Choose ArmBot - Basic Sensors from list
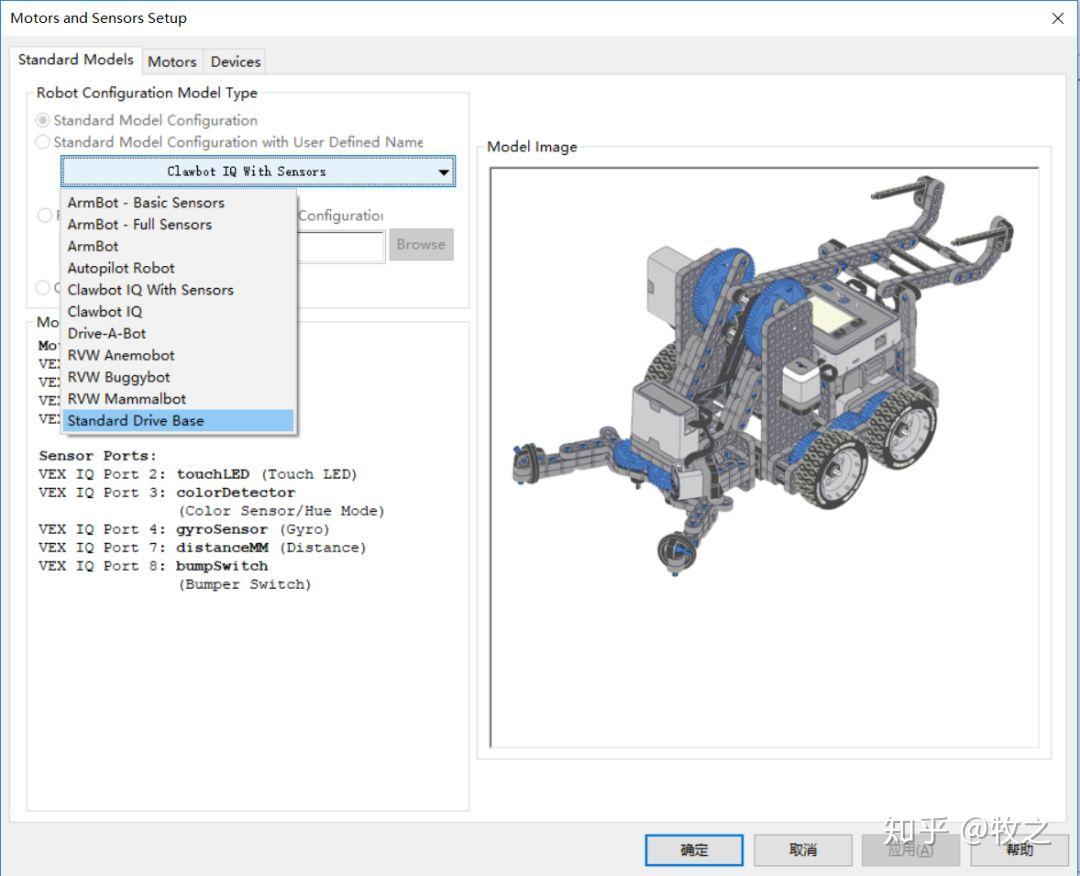This screenshot has height=876, width=1080. [x=146, y=202]
